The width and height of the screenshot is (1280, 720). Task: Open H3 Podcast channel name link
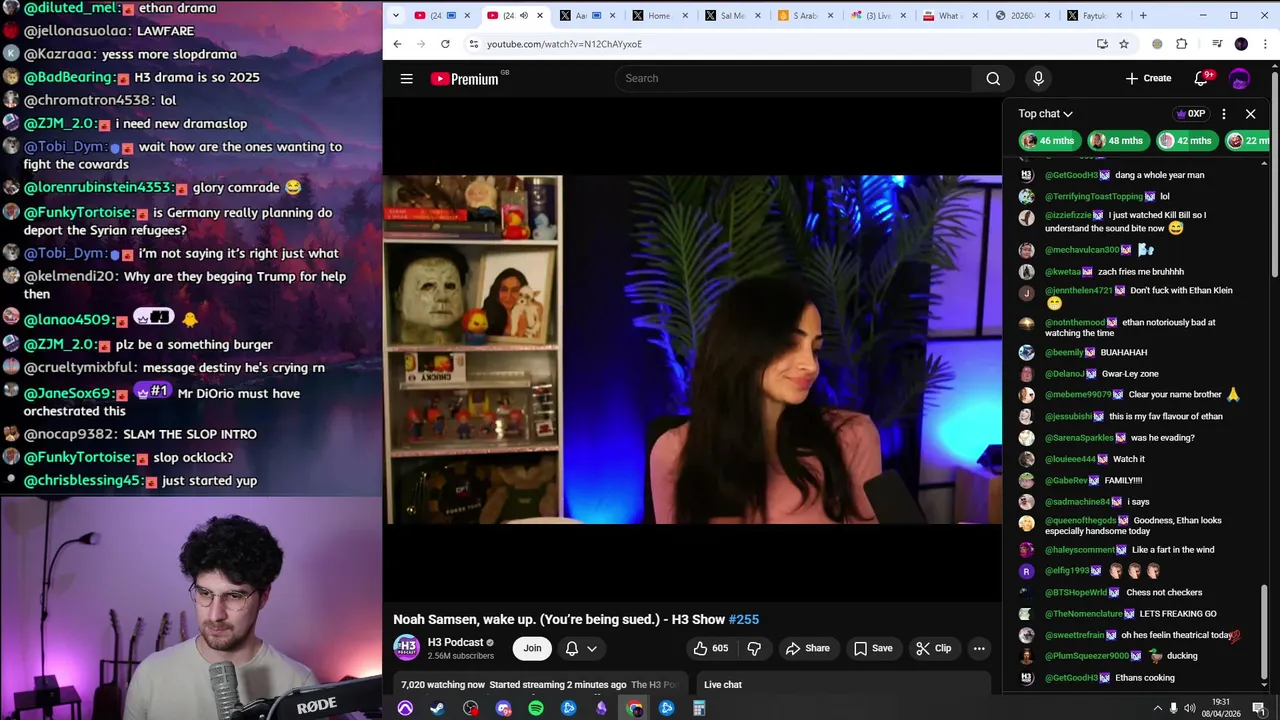455,642
